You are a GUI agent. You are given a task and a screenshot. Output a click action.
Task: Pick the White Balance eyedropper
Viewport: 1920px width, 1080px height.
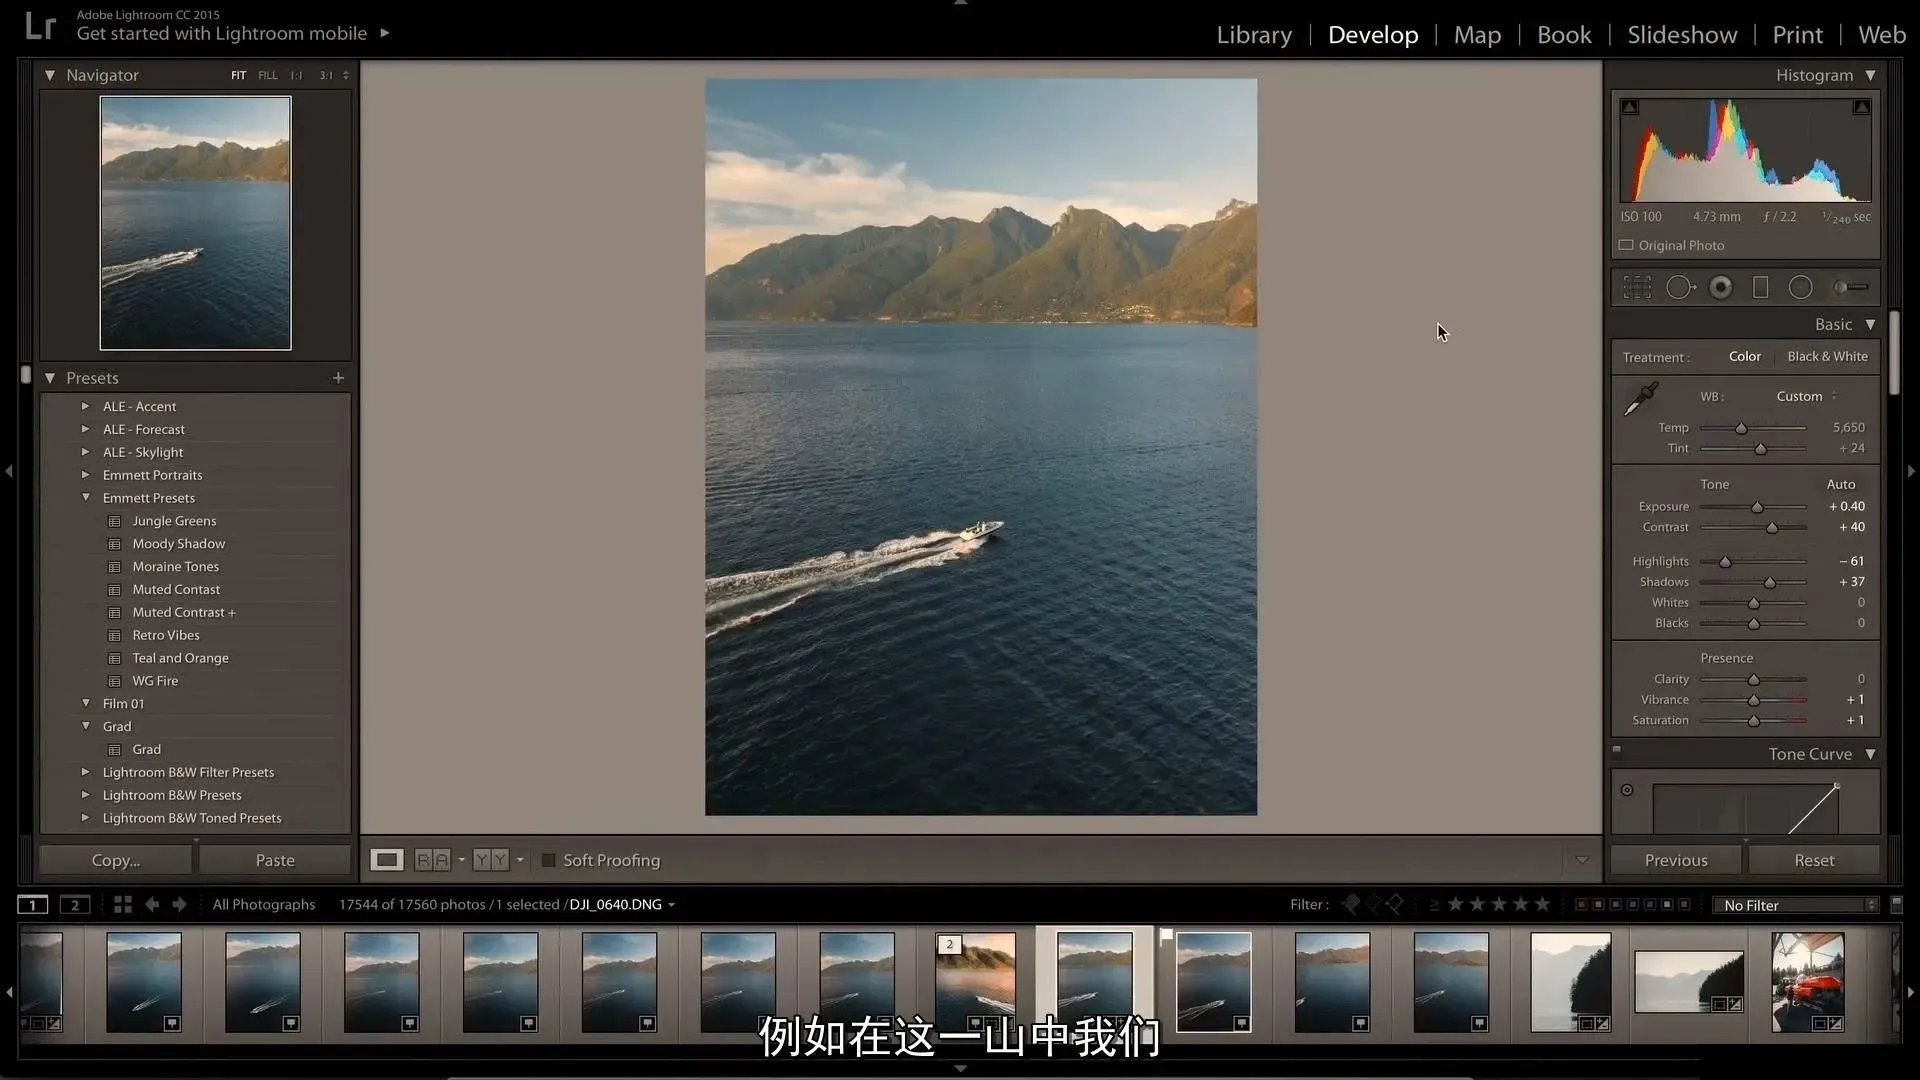click(x=1640, y=399)
